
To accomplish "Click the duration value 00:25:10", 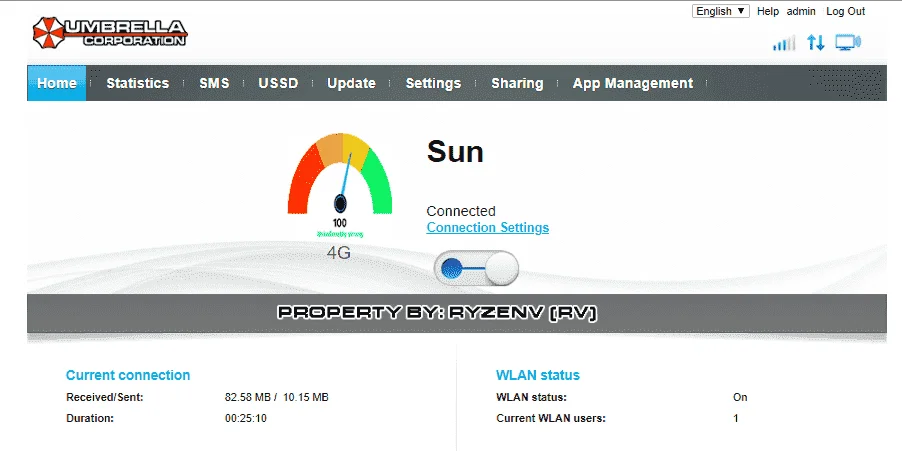I will [x=246, y=418].
